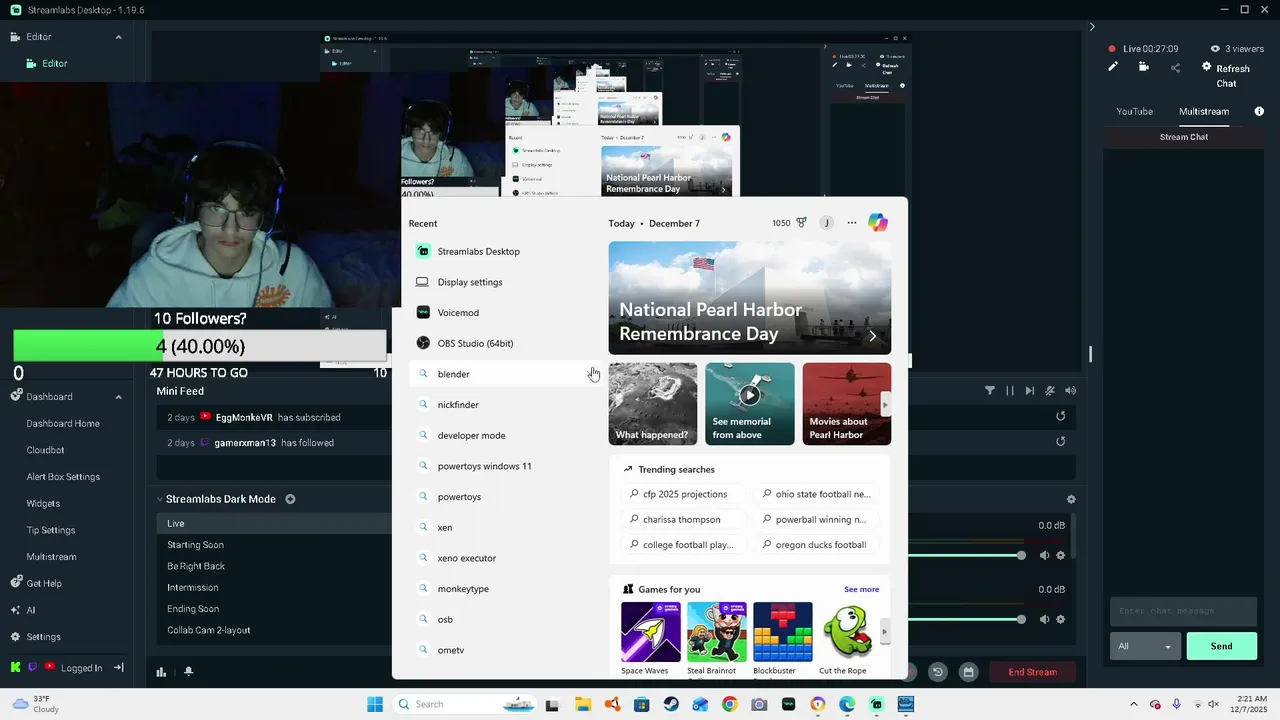Open the three-dot menu in search panel

click(852, 223)
